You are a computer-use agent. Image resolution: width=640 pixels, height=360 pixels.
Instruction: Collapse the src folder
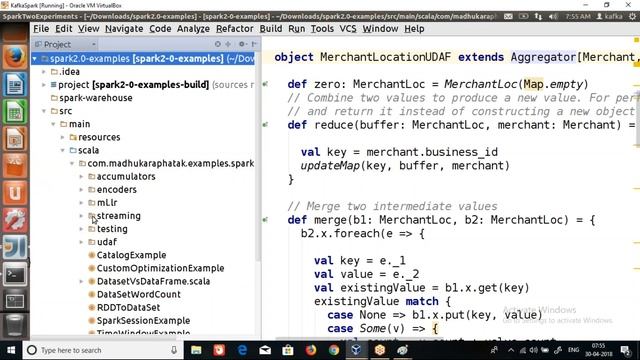[x=44, y=111]
